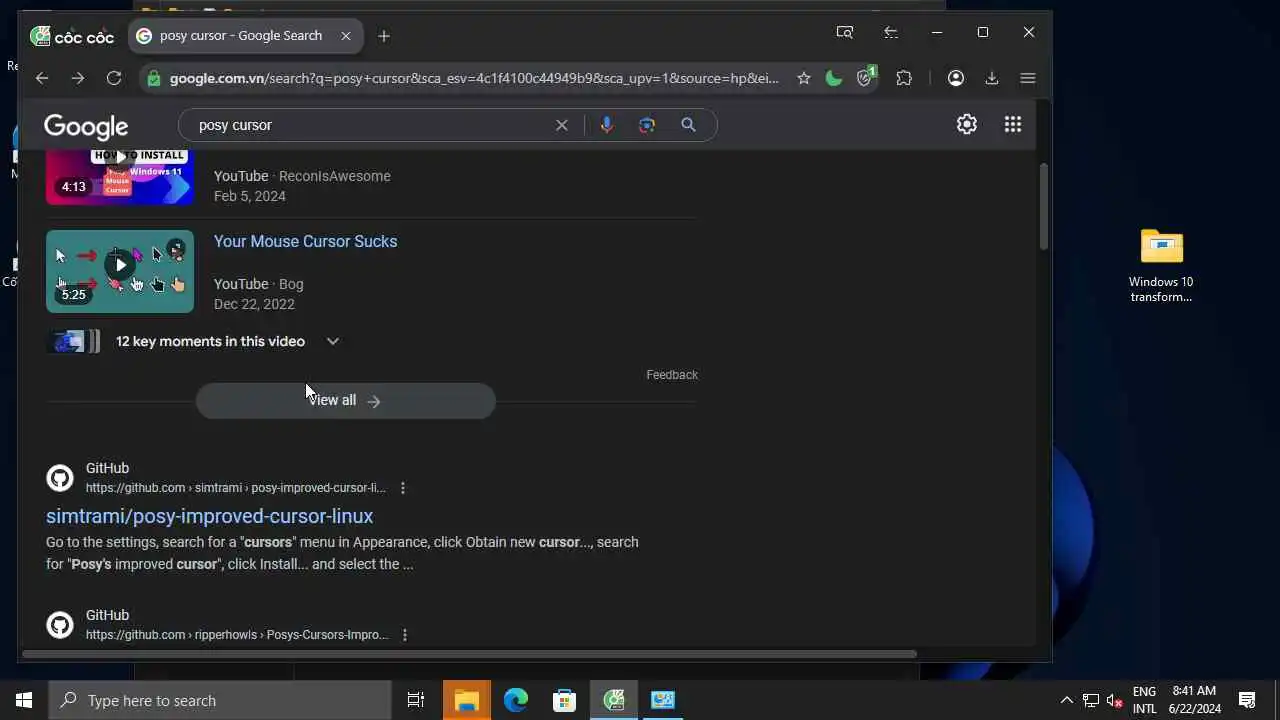Open a new browser tab
1280x720 pixels.
tap(384, 36)
